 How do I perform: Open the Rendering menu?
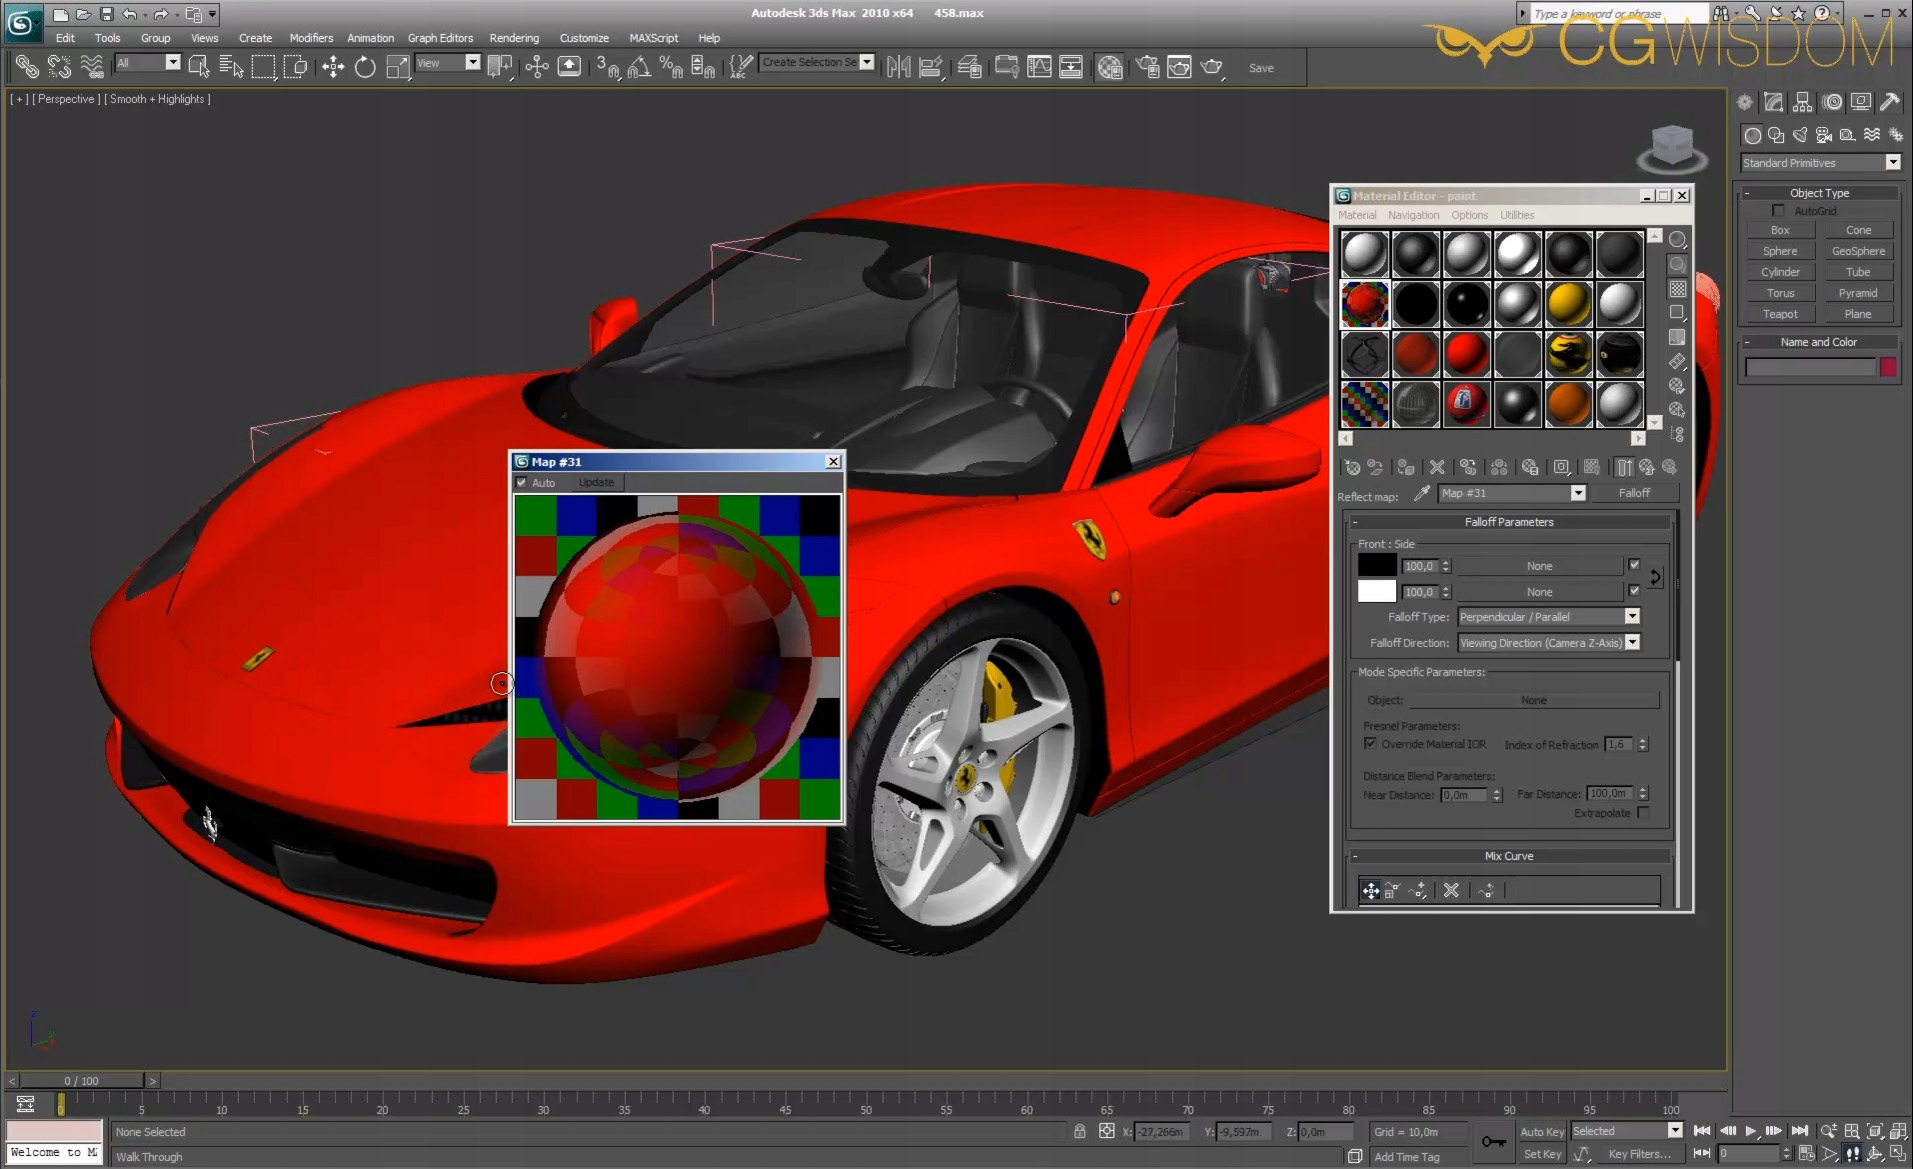point(513,38)
